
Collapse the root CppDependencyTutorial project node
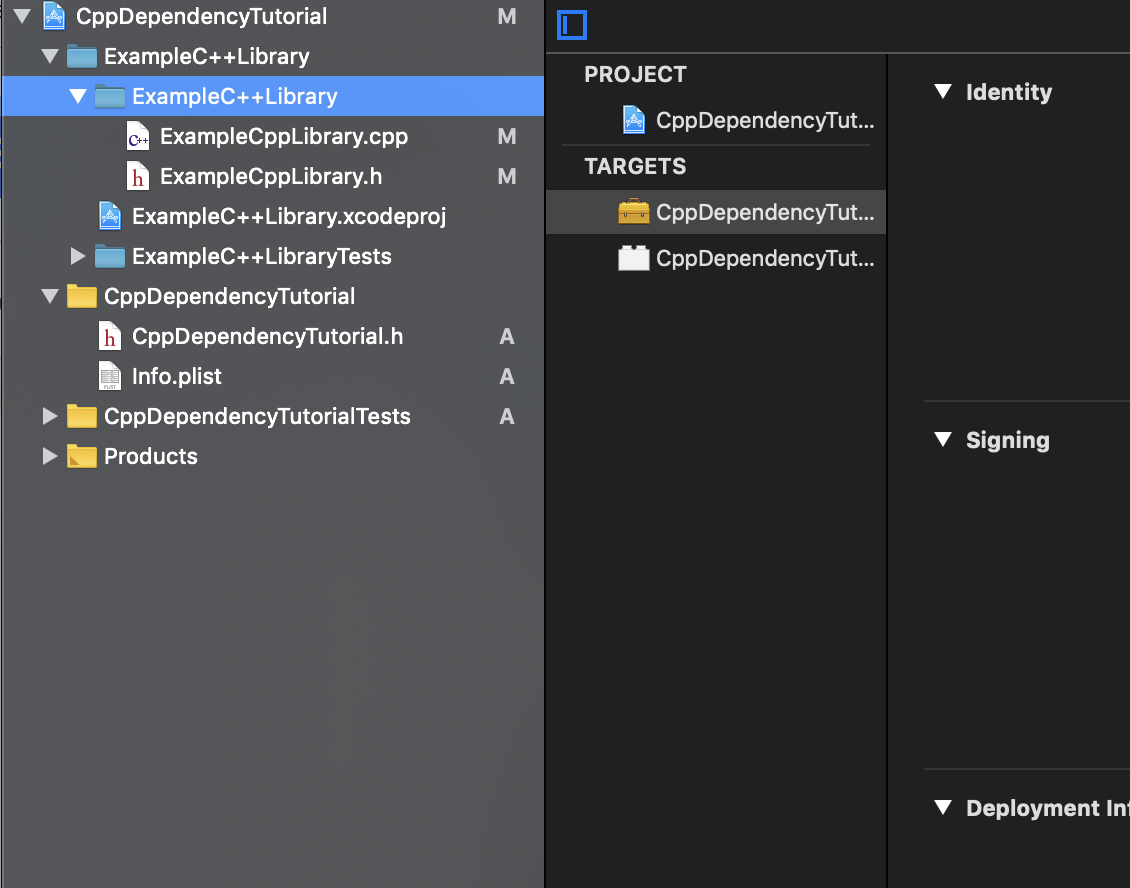tap(22, 16)
